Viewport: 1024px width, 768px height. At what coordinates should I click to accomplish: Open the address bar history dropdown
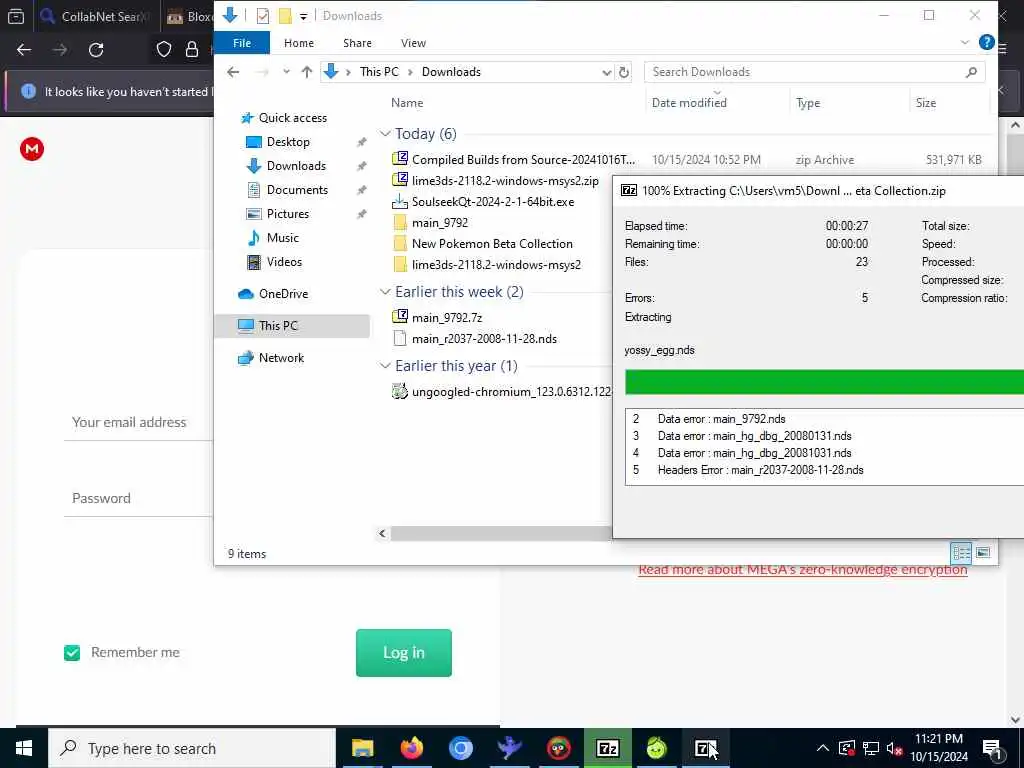coord(607,72)
